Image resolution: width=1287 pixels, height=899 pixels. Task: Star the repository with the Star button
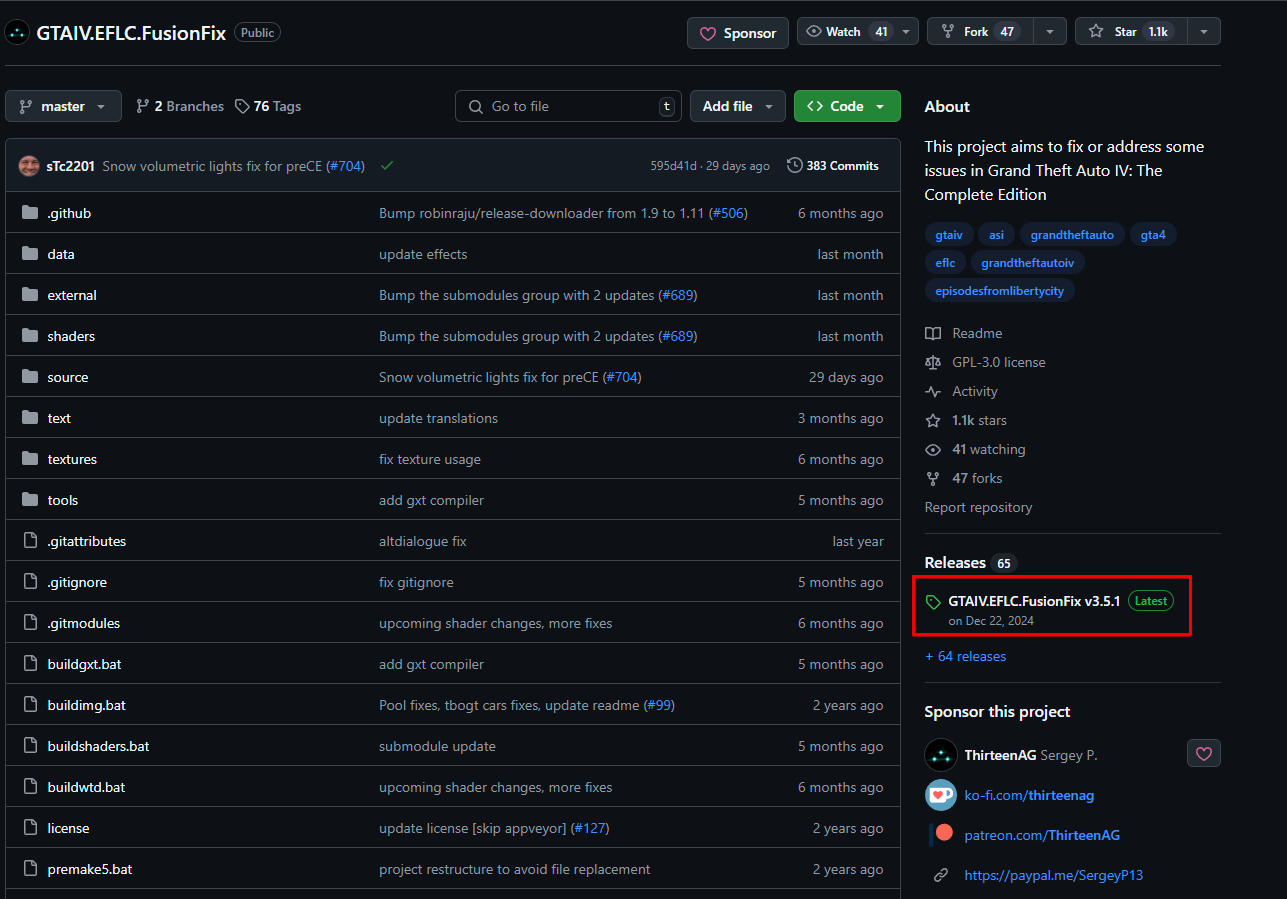pos(1131,32)
